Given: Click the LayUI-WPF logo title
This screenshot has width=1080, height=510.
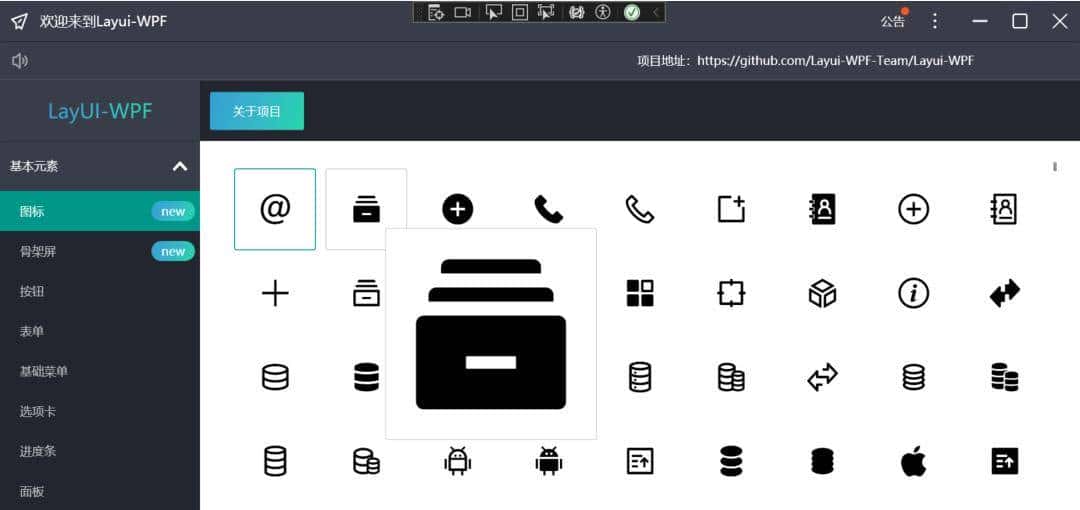Looking at the screenshot, I should pyautogui.click(x=100, y=111).
